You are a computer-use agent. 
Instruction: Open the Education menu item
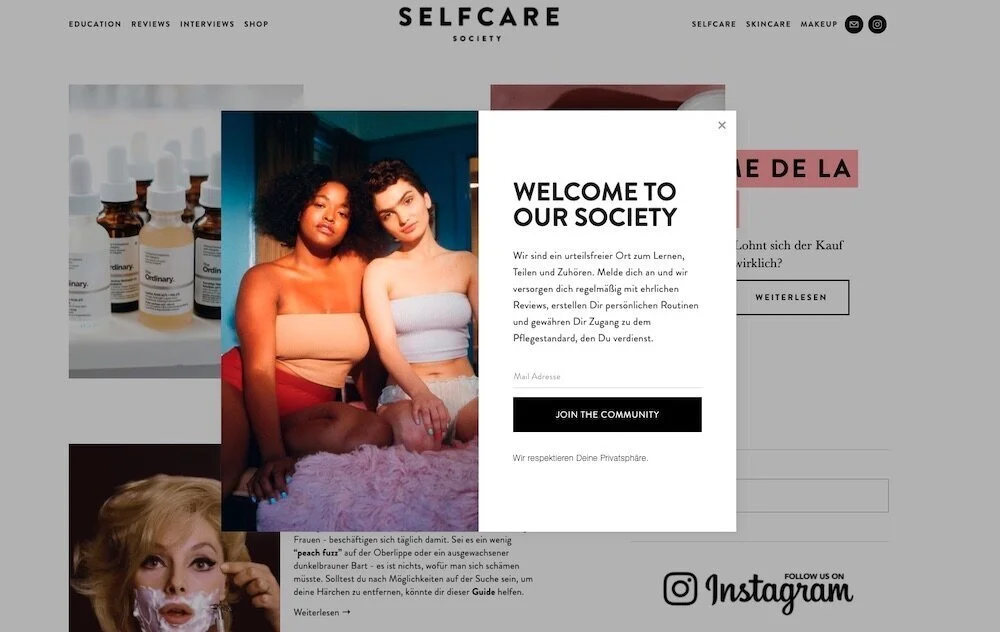pos(95,24)
